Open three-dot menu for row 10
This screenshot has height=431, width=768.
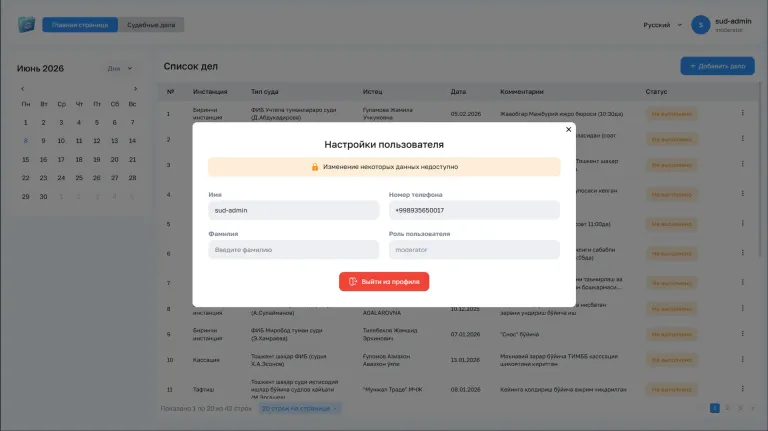[743, 359]
